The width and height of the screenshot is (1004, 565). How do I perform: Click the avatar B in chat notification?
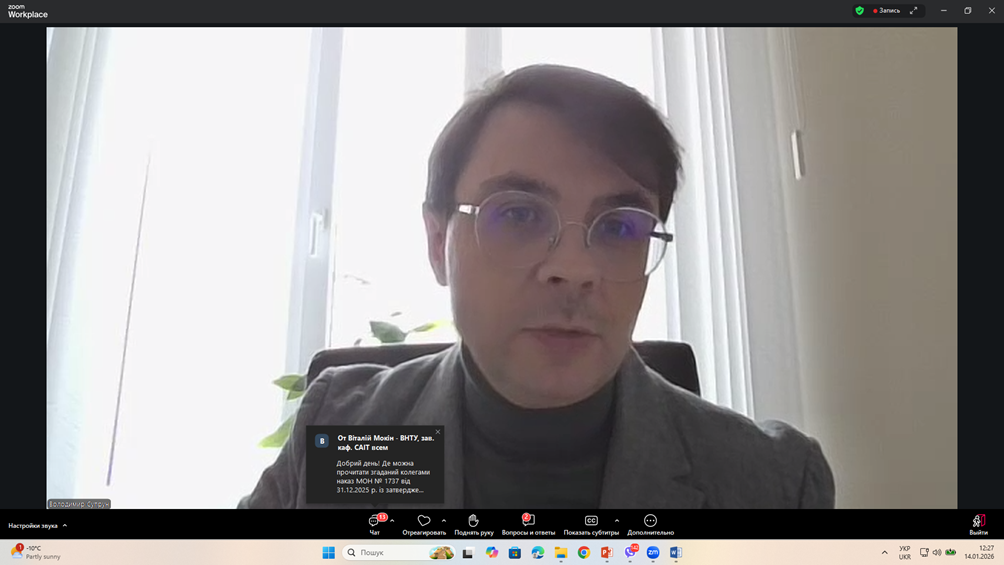(x=322, y=441)
